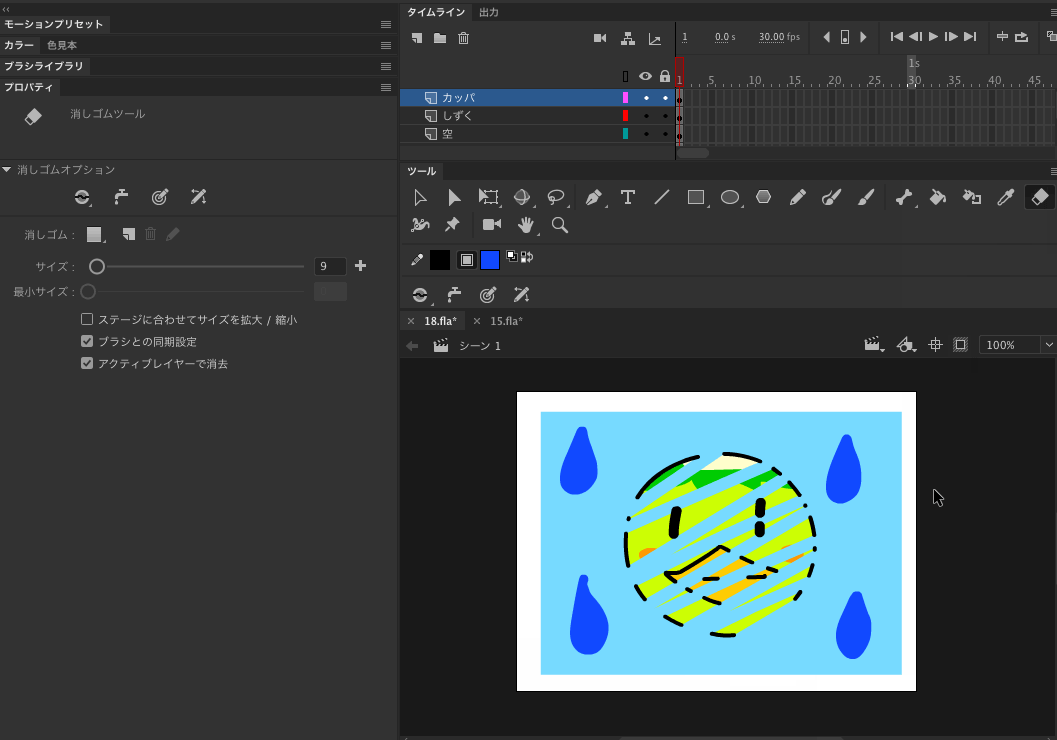Open the stage zoom percentage dropdown
1057x740 pixels.
(x=1049, y=344)
